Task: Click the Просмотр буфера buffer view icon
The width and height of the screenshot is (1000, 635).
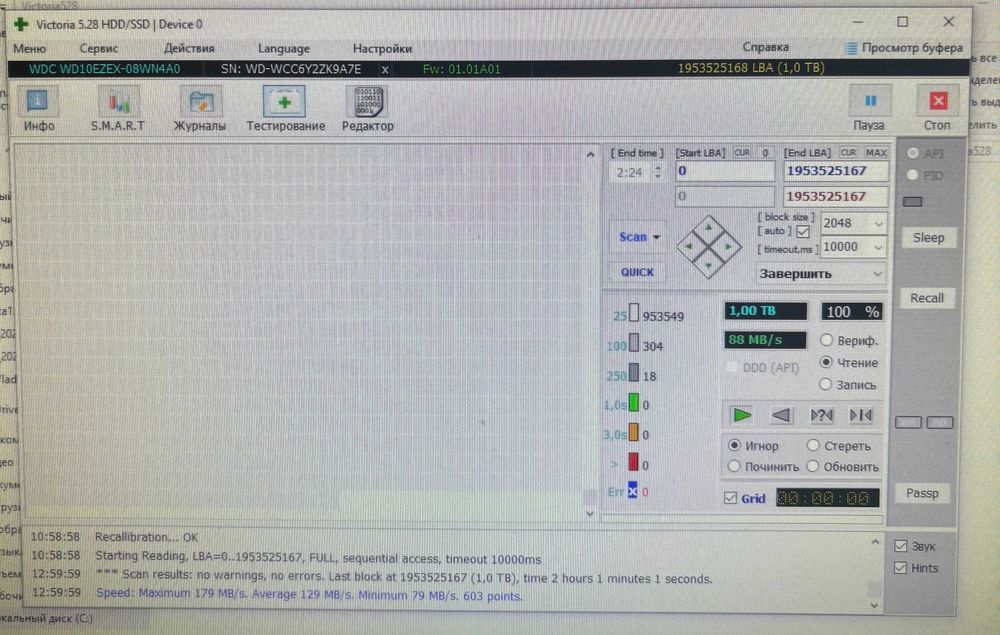Action: tap(851, 48)
